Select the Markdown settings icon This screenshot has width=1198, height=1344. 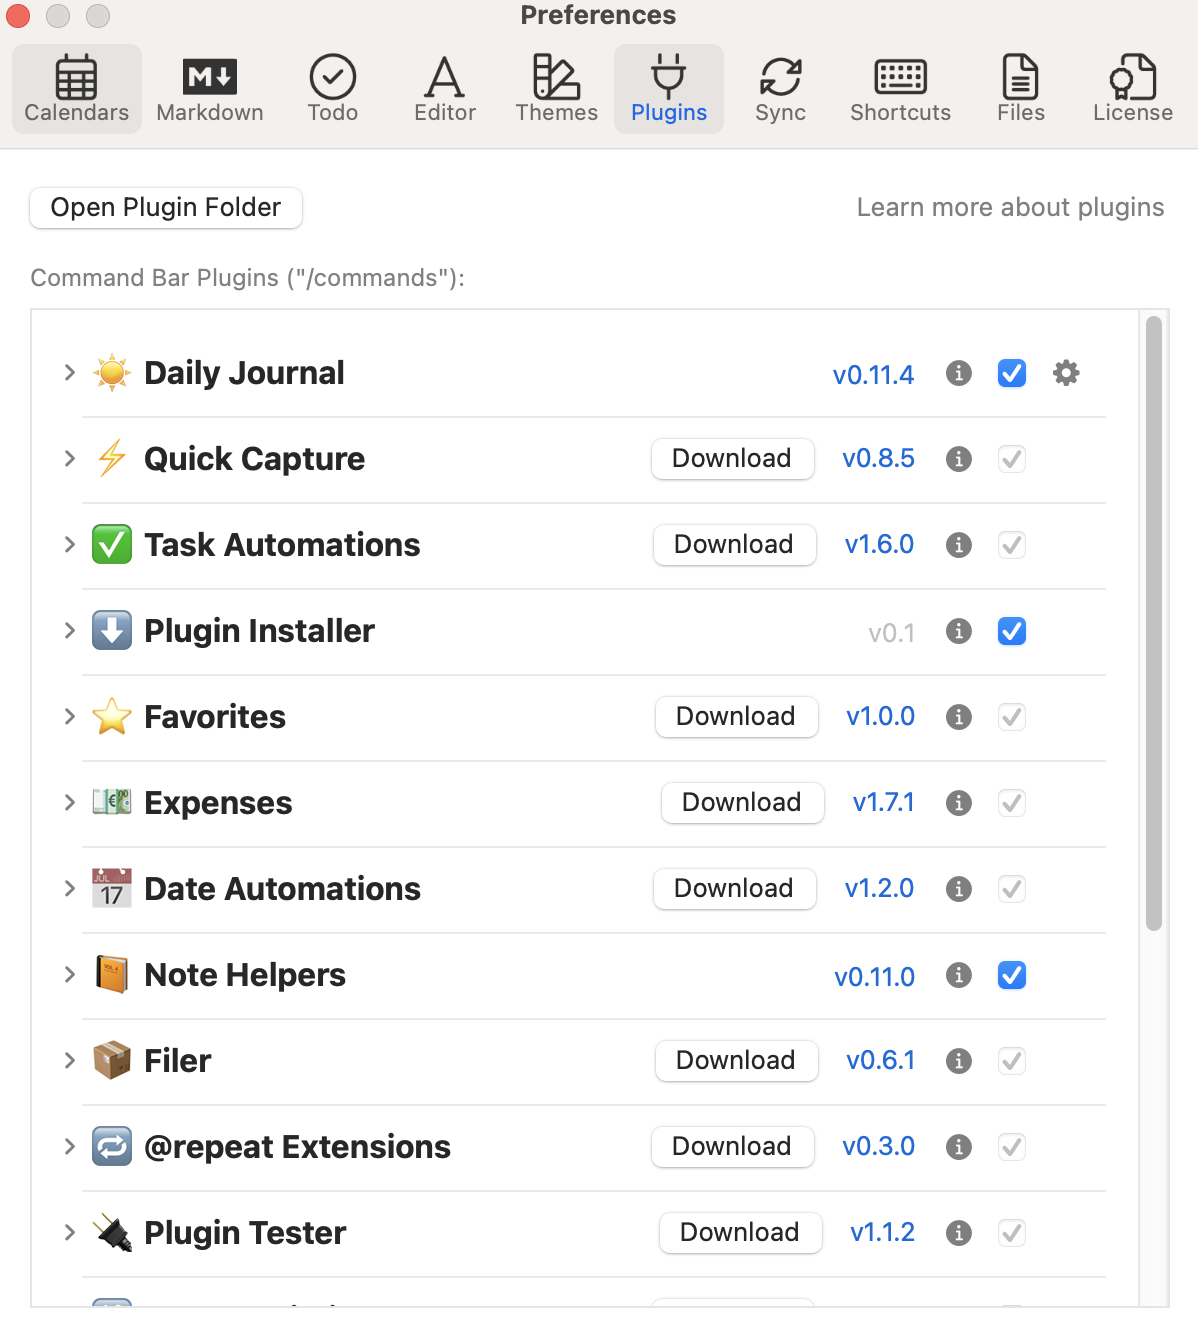pyautogui.click(x=209, y=88)
